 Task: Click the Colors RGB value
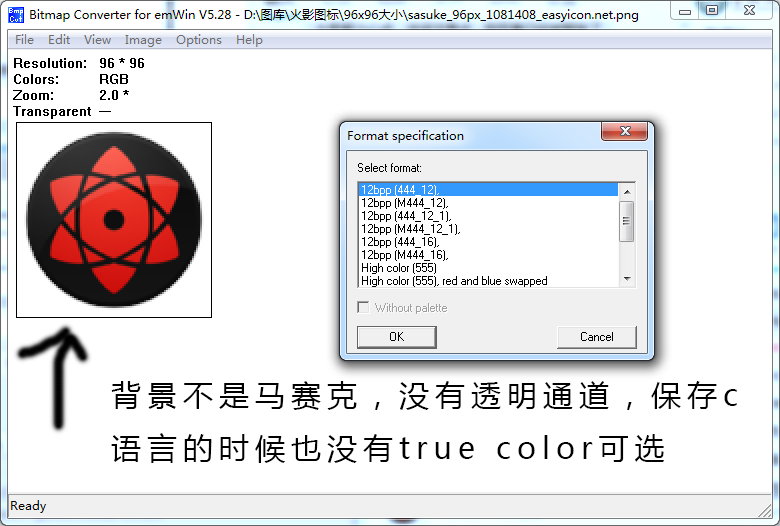(x=114, y=79)
